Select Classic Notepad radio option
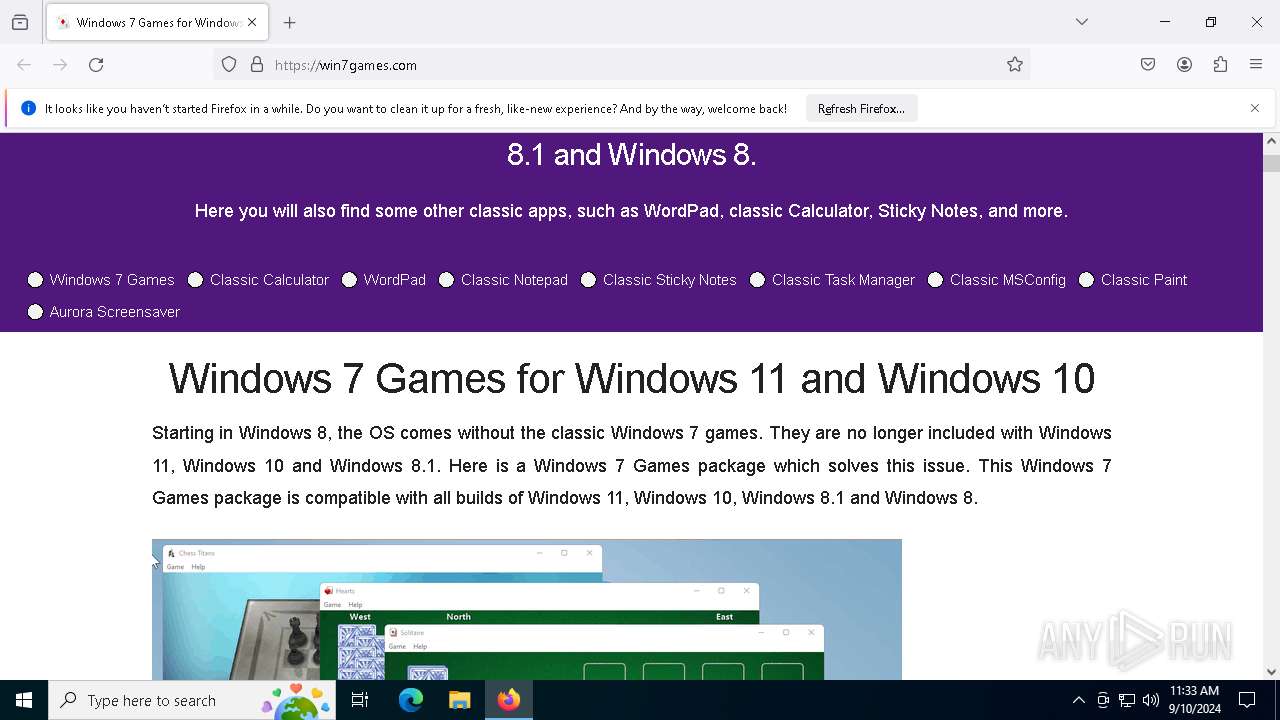The width and height of the screenshot is (1280, 720). [446, 280]
